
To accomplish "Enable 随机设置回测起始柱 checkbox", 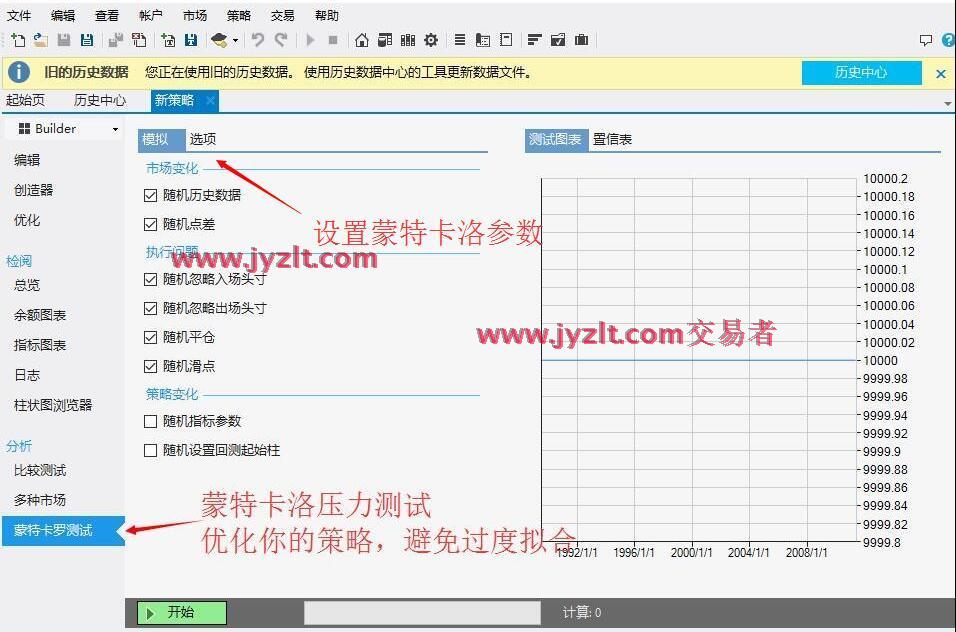I will point(150,450).
